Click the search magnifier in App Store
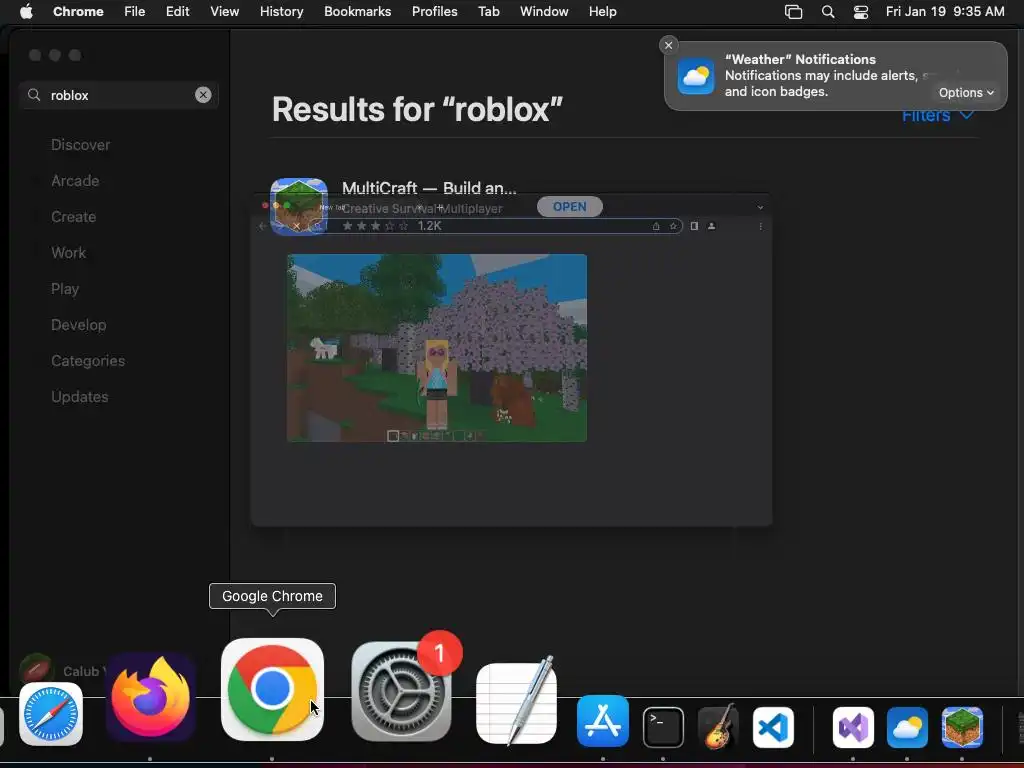 click(34, 95)
